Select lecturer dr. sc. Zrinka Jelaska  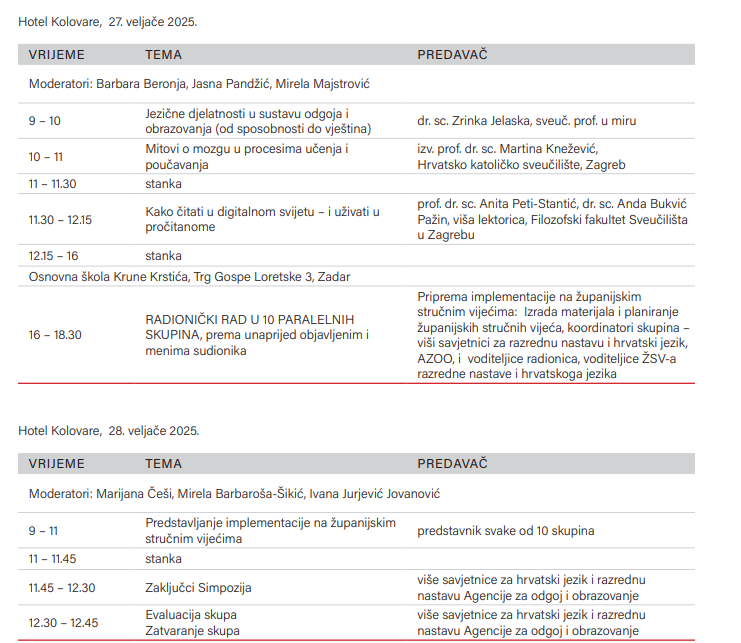click(526, 121)
